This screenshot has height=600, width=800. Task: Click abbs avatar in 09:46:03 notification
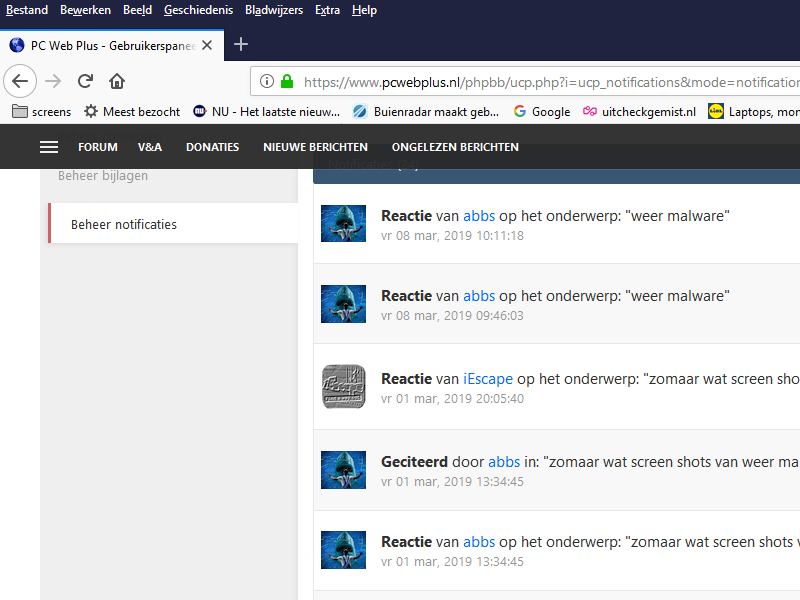pos(343,304)
